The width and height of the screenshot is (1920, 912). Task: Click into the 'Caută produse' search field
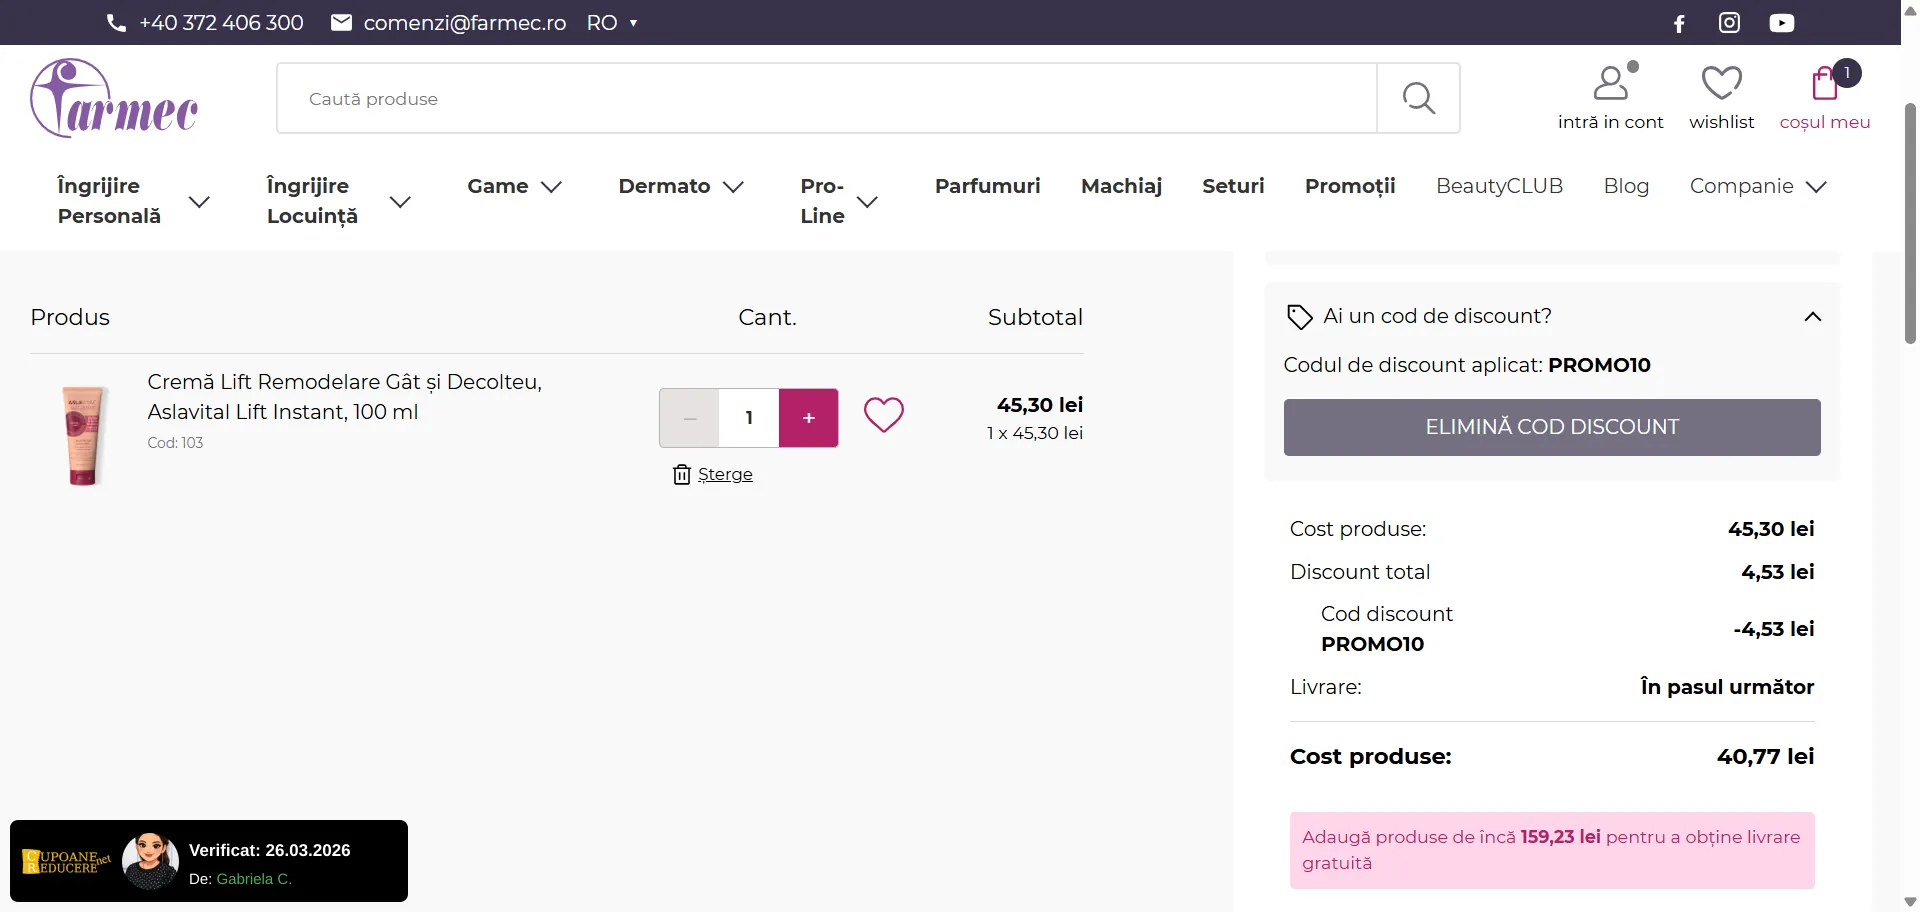pyautogui.click(x=826, y=99)
